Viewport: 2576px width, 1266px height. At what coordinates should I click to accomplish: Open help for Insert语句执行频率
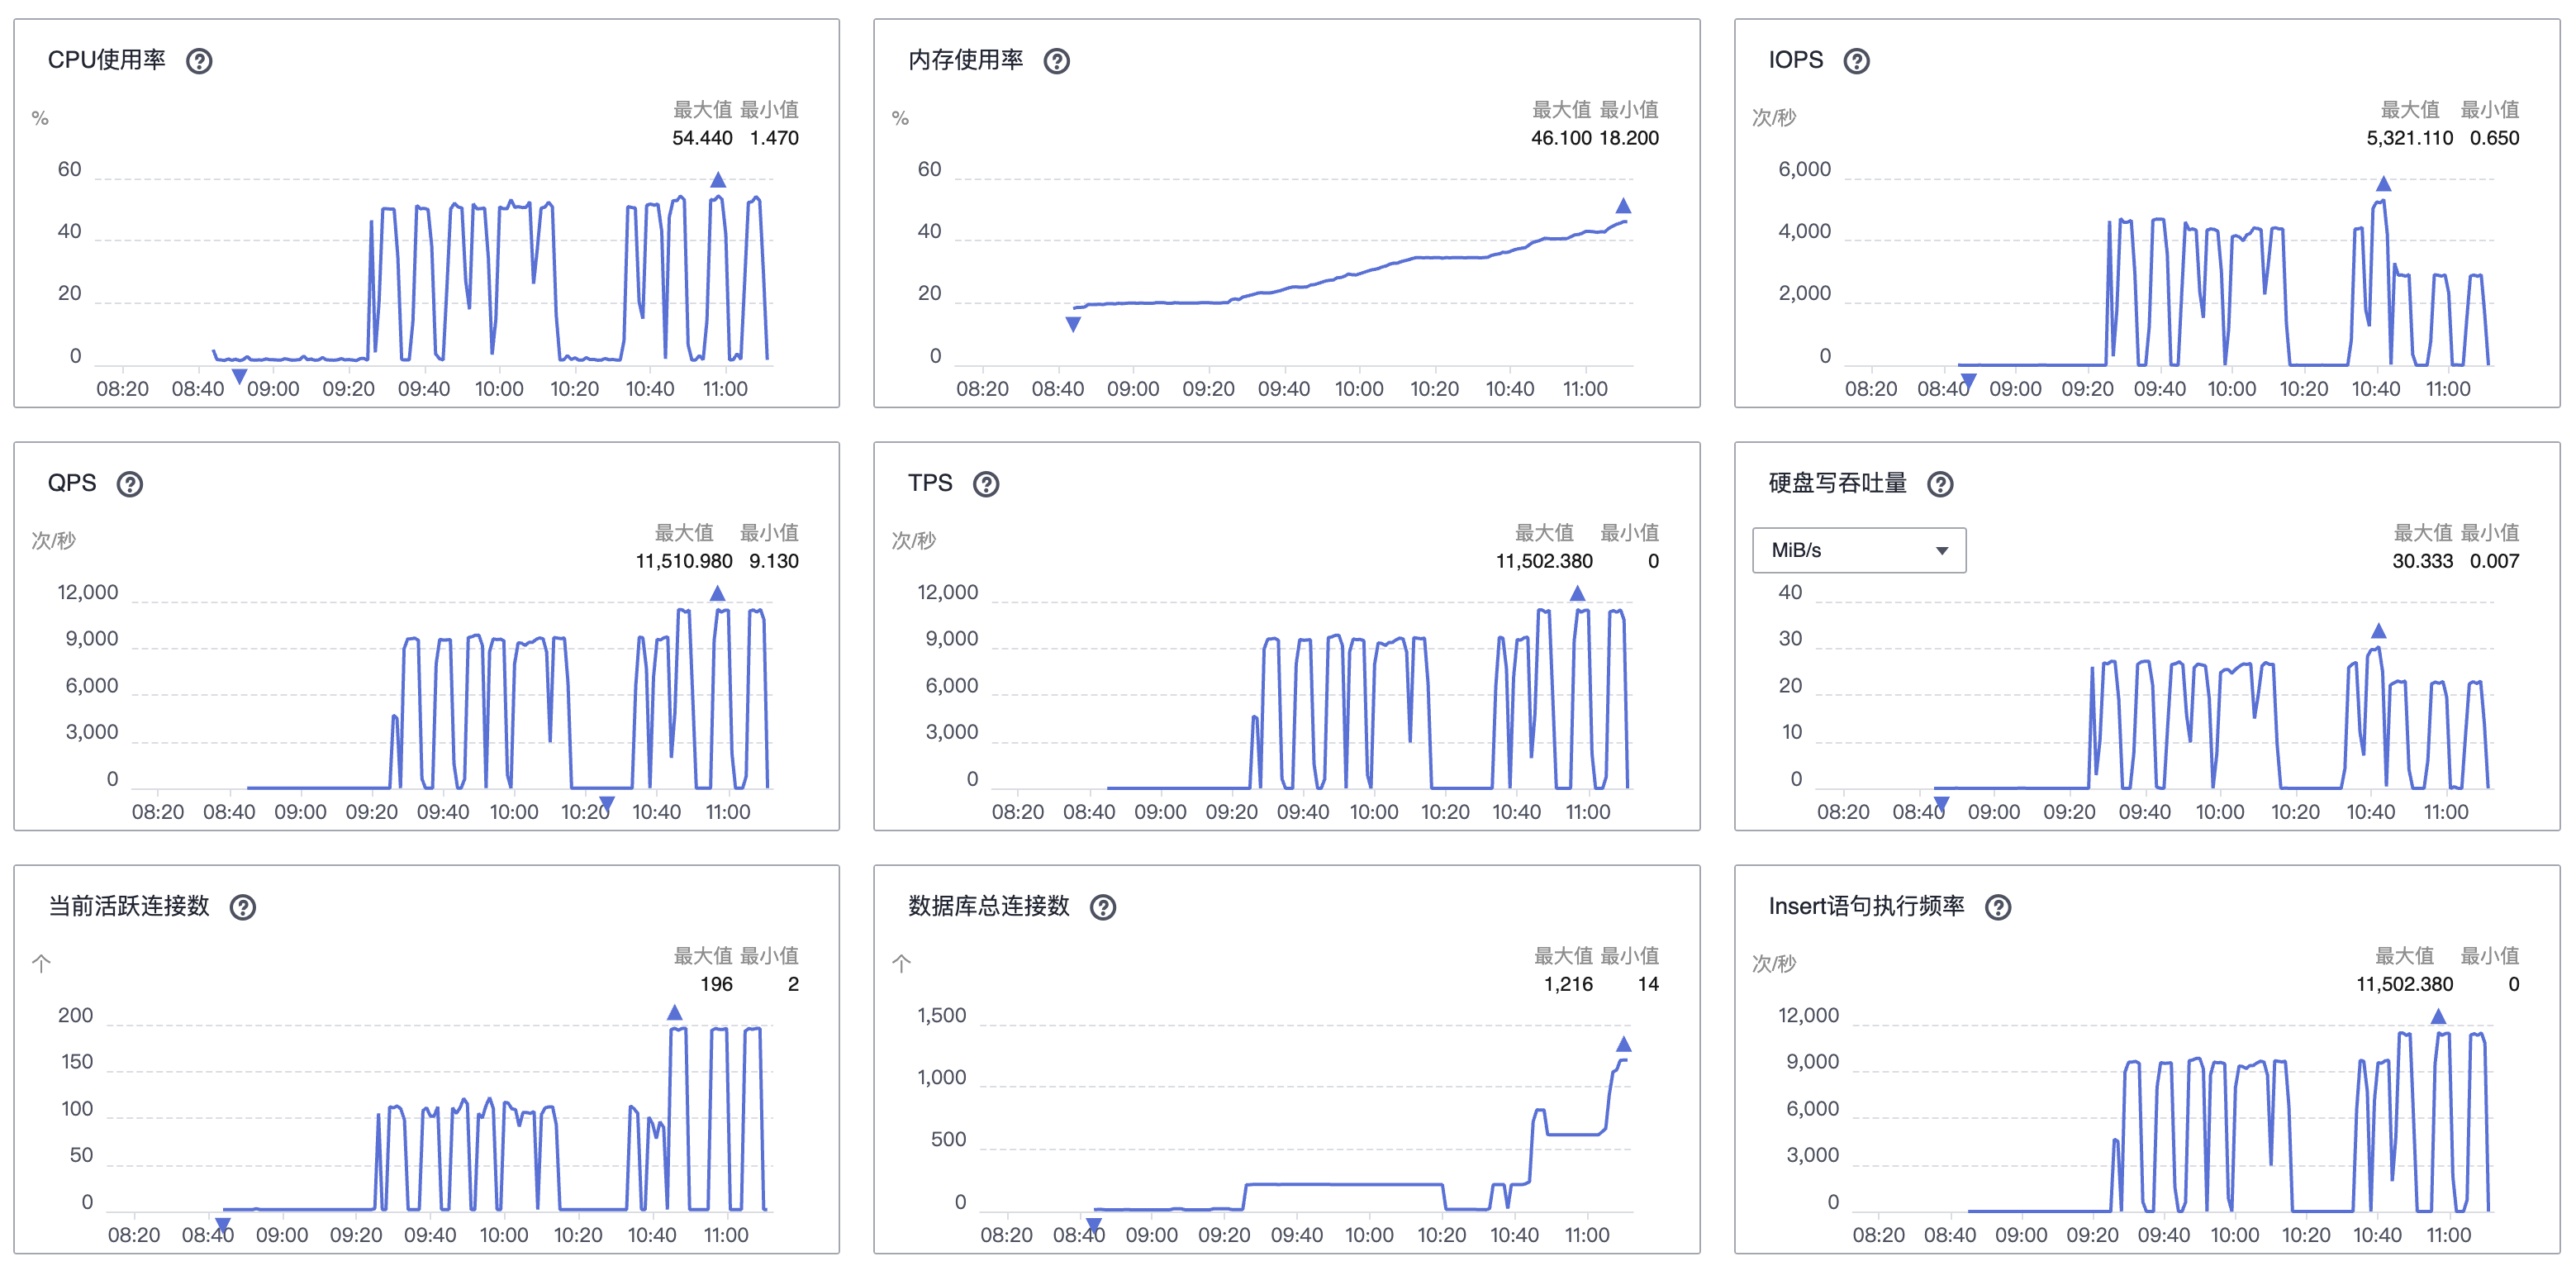pos(1998,907)
